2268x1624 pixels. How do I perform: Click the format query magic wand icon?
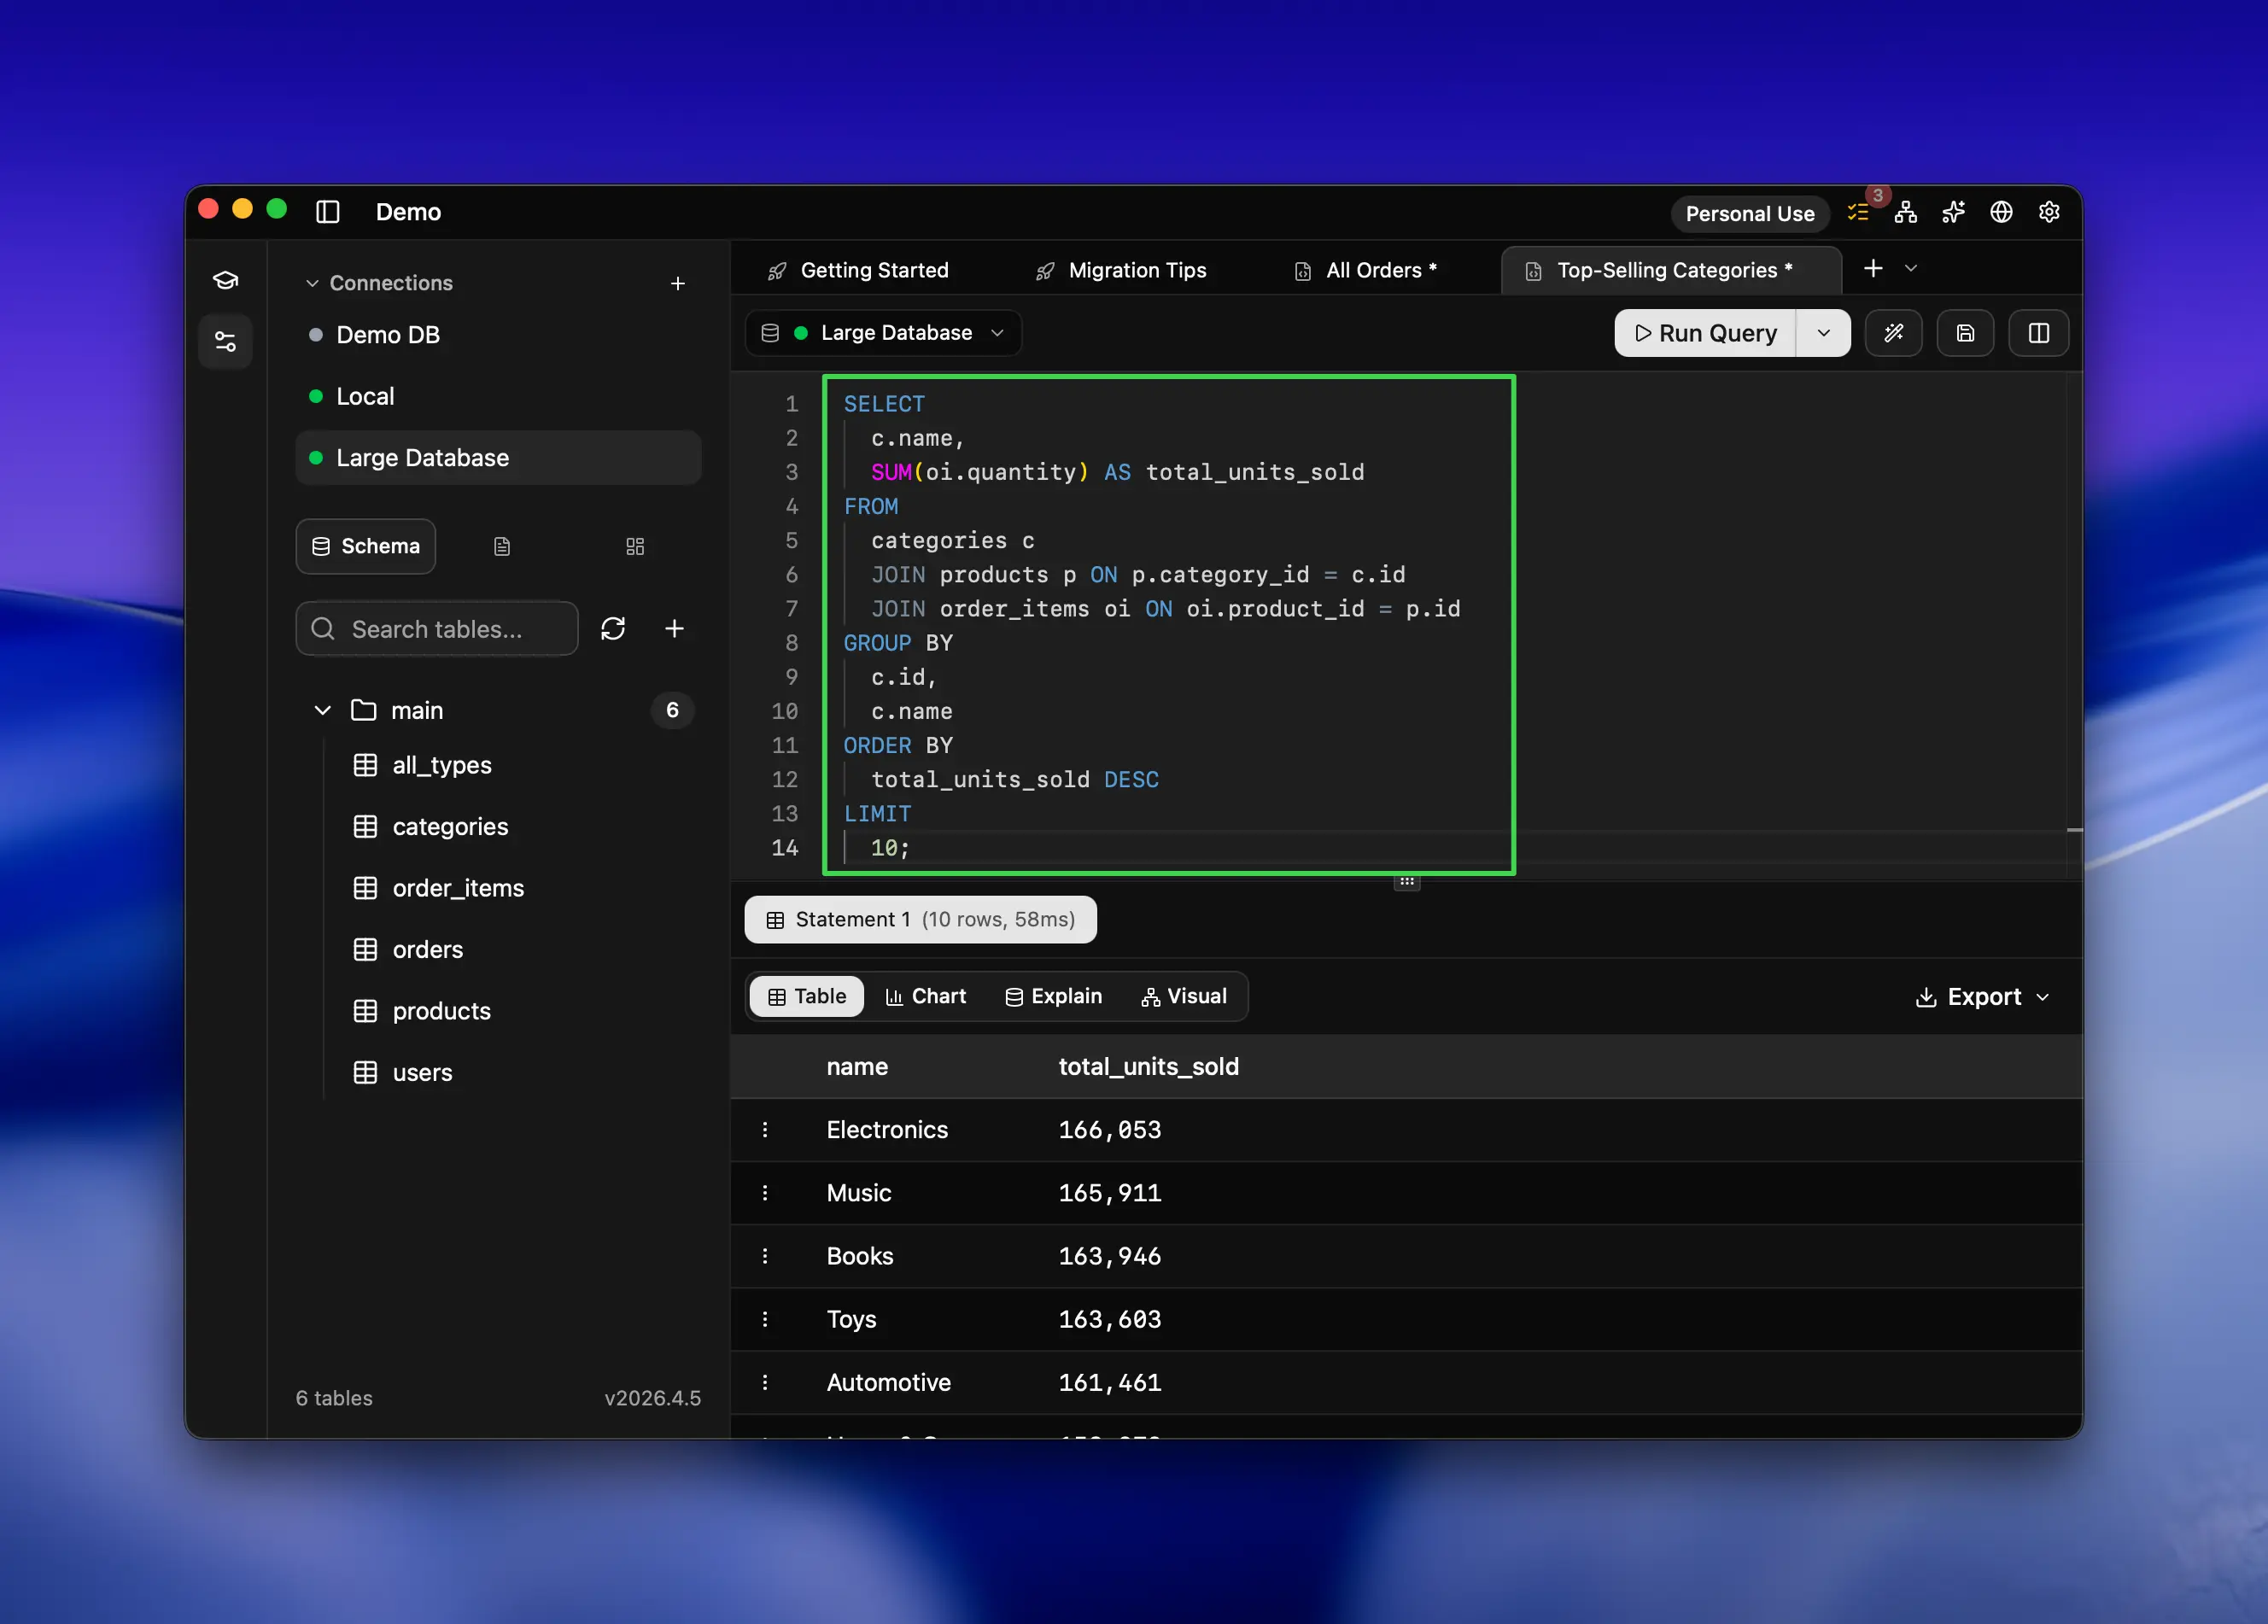(1893, 333)
